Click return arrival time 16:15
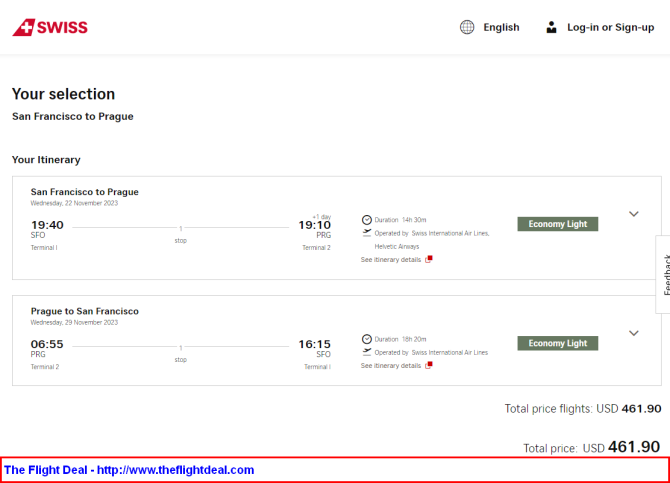Screen dimensions: 670x483 coord(314,344)
